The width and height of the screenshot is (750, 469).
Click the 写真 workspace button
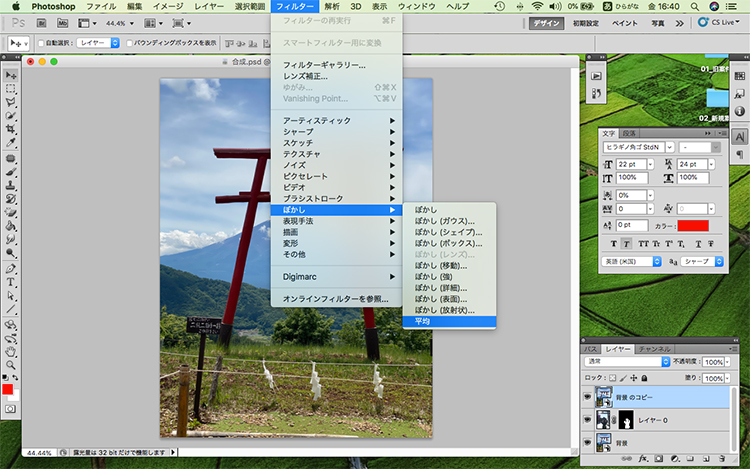pyautogui.click(x=658, y=23)
